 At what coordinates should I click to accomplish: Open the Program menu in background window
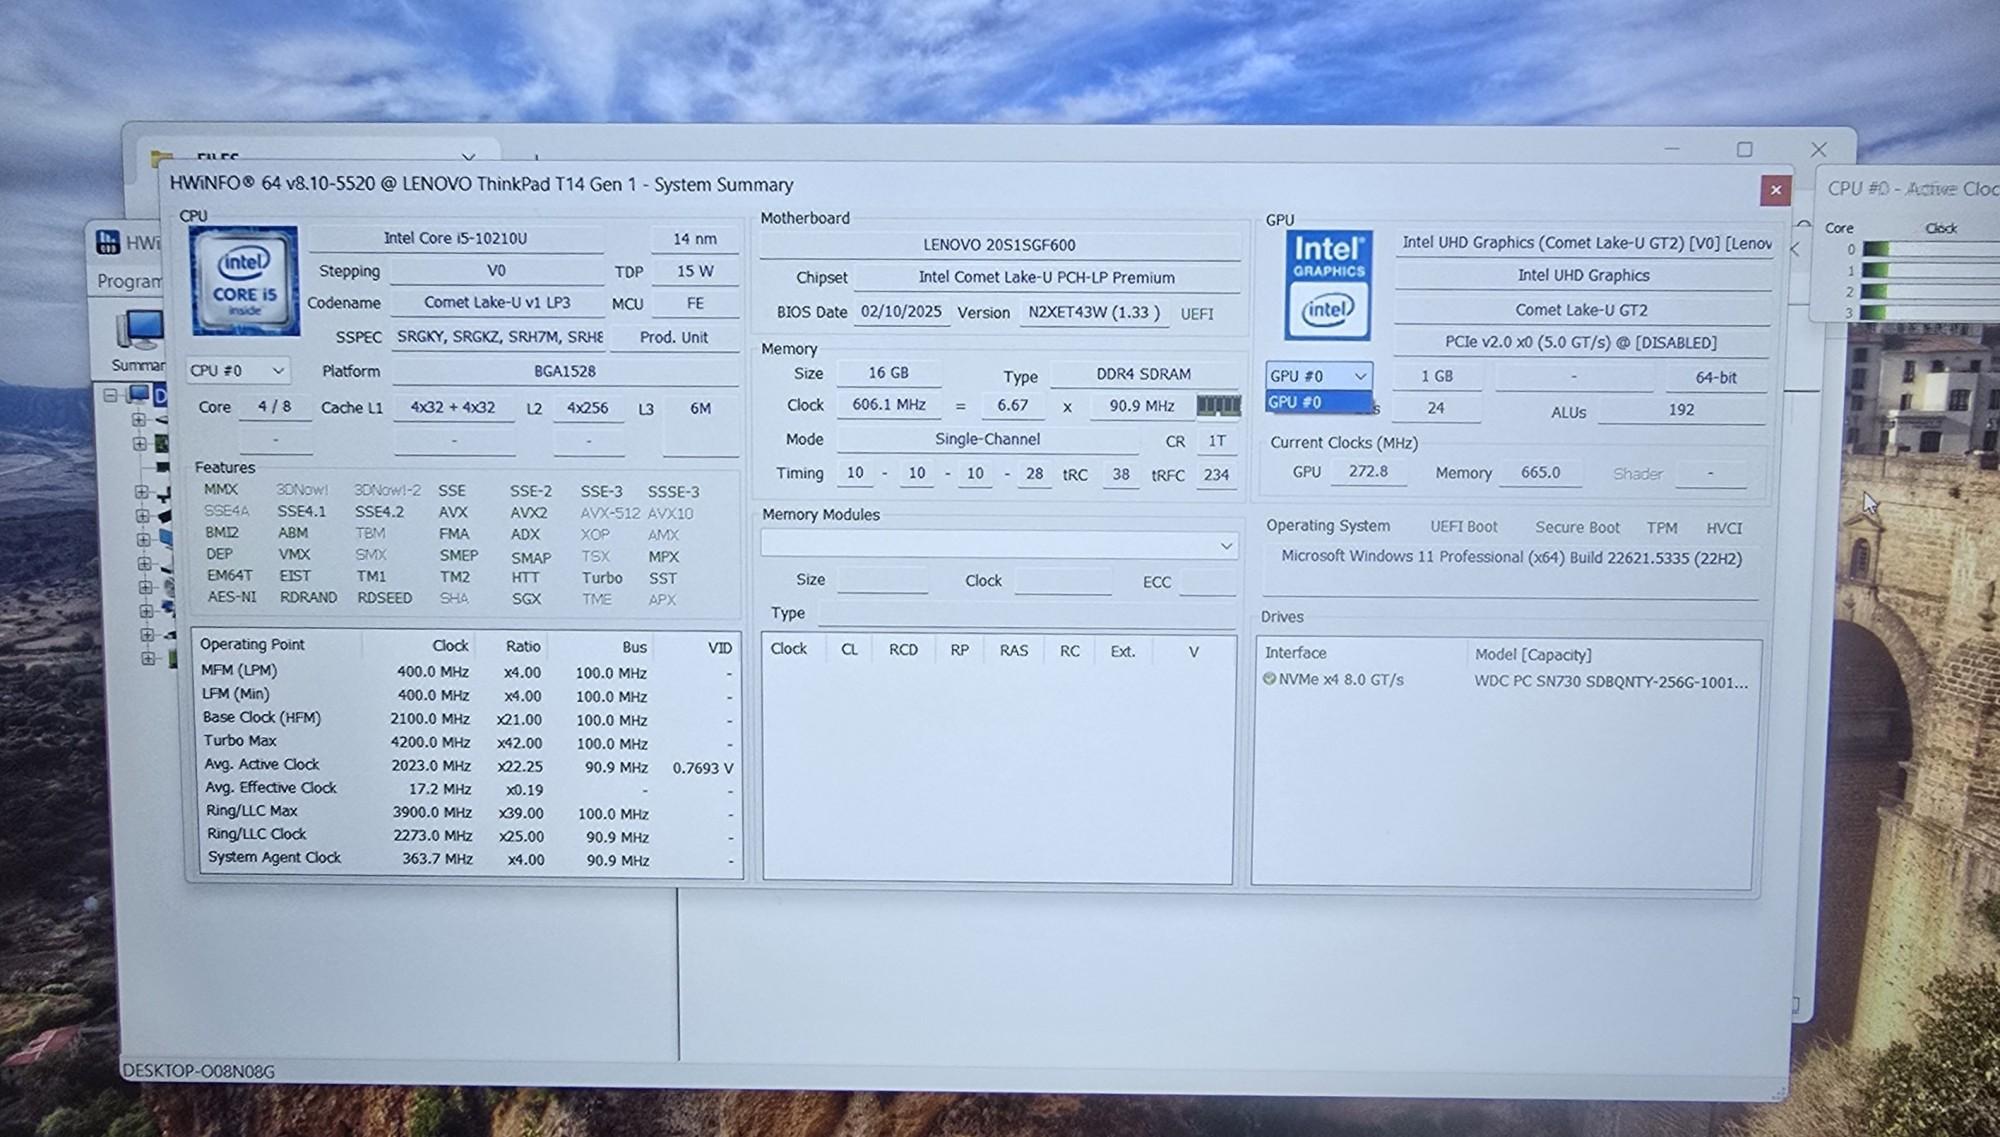[128, 282]
